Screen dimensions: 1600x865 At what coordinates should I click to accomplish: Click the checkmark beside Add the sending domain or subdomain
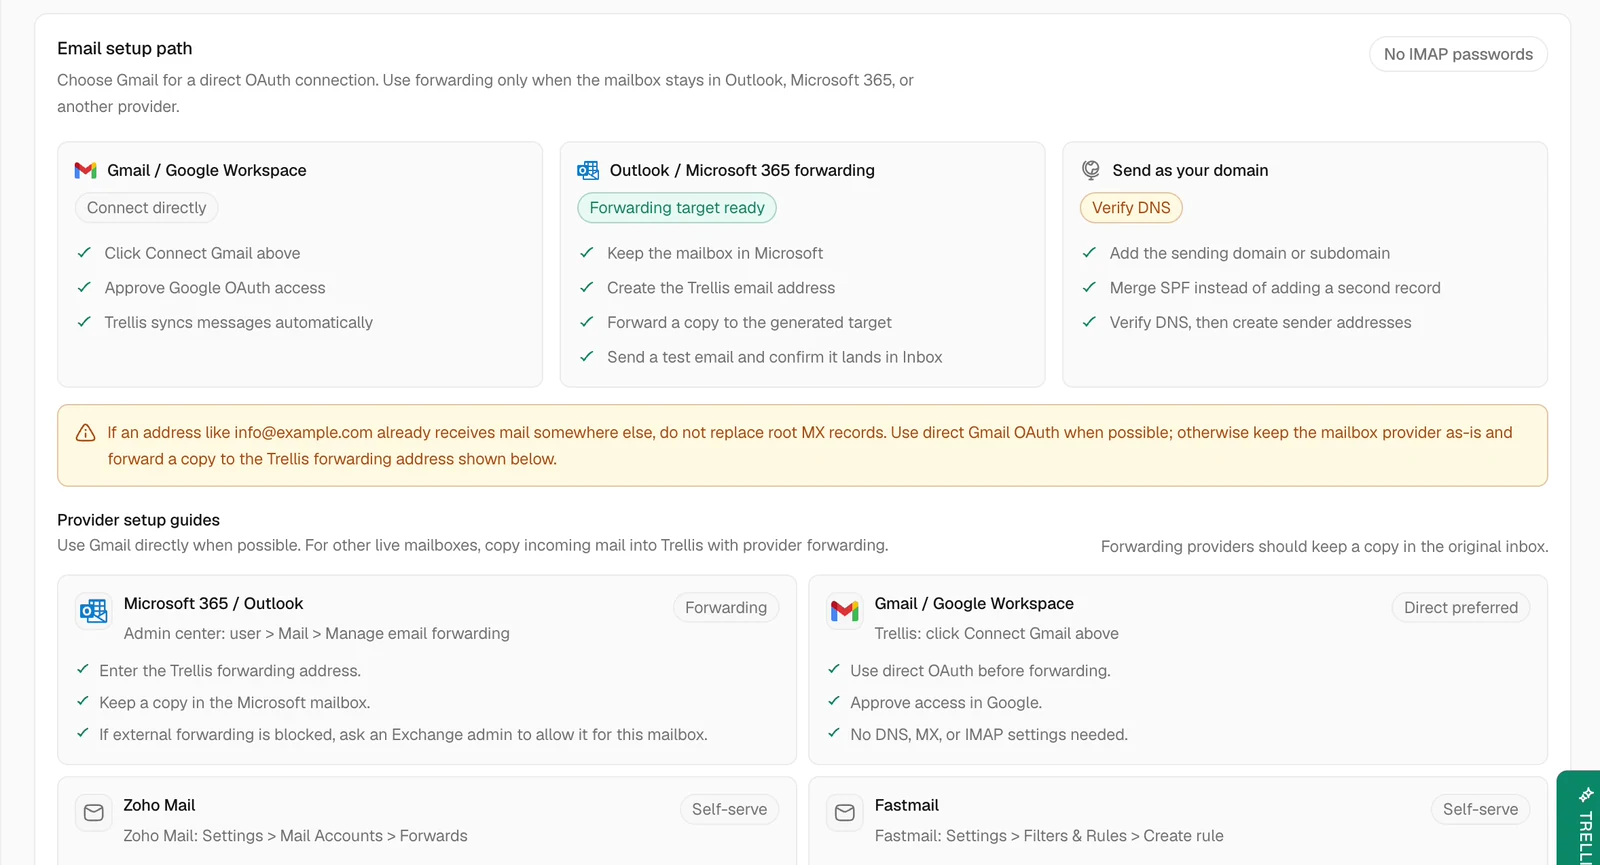pos(1089,253)
